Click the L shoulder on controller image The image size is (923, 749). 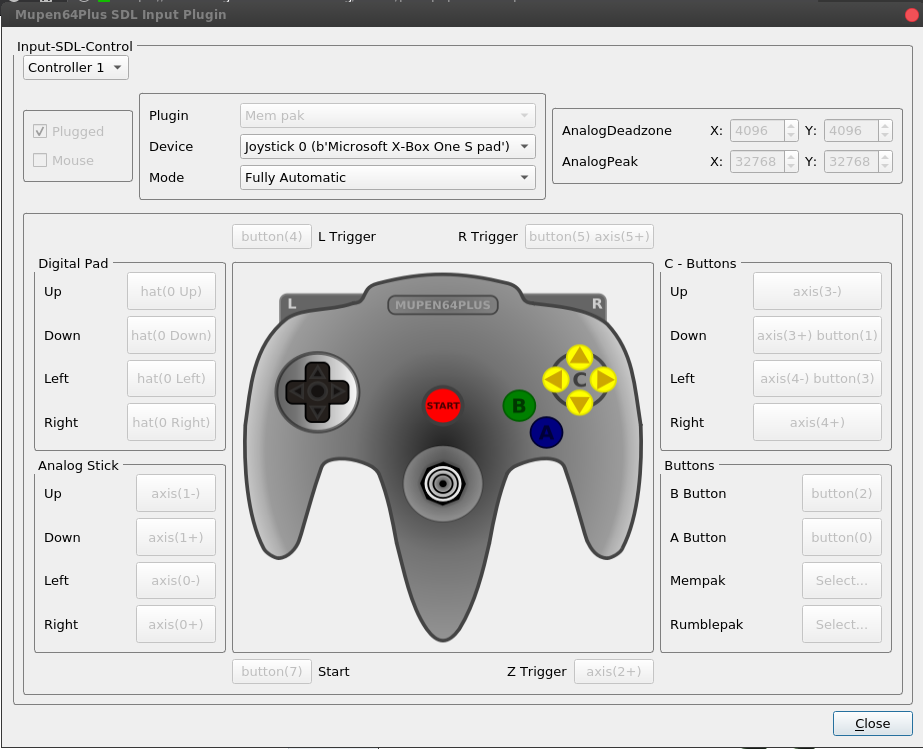[292, 304]
